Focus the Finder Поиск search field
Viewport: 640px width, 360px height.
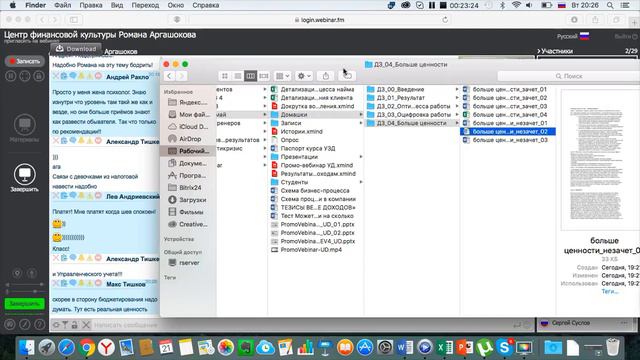pos(569,76)
